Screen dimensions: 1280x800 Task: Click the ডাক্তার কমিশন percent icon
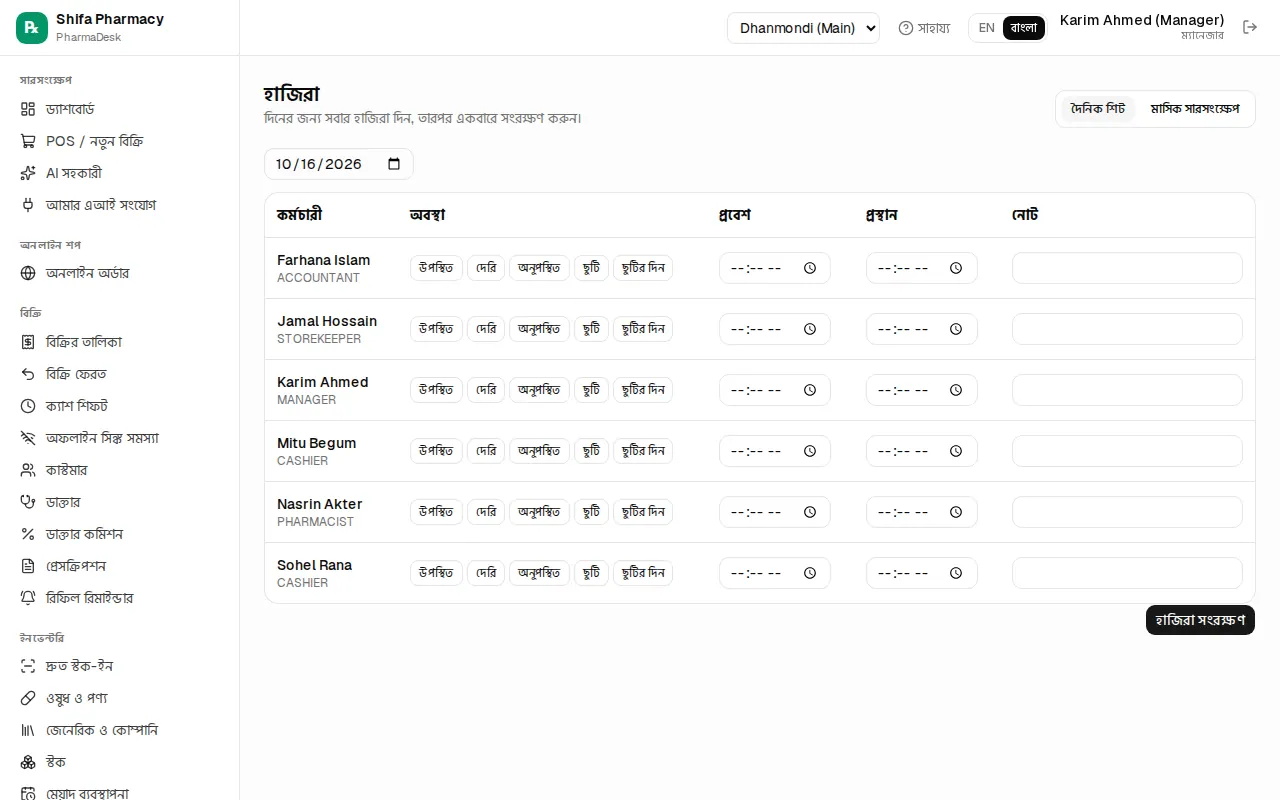[28, 534]
